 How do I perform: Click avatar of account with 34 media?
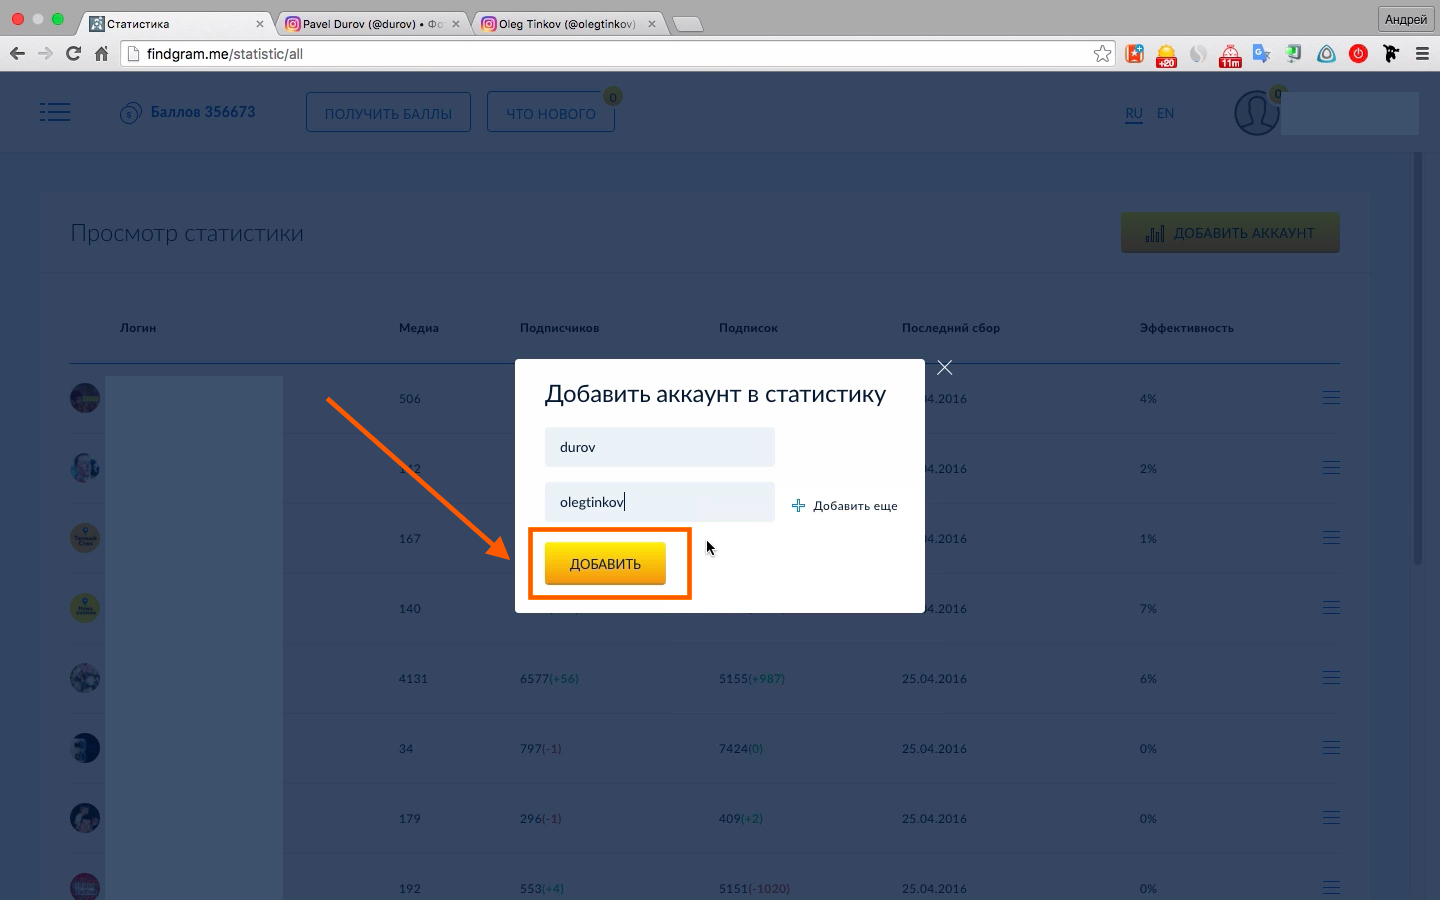tap(85, 748)
